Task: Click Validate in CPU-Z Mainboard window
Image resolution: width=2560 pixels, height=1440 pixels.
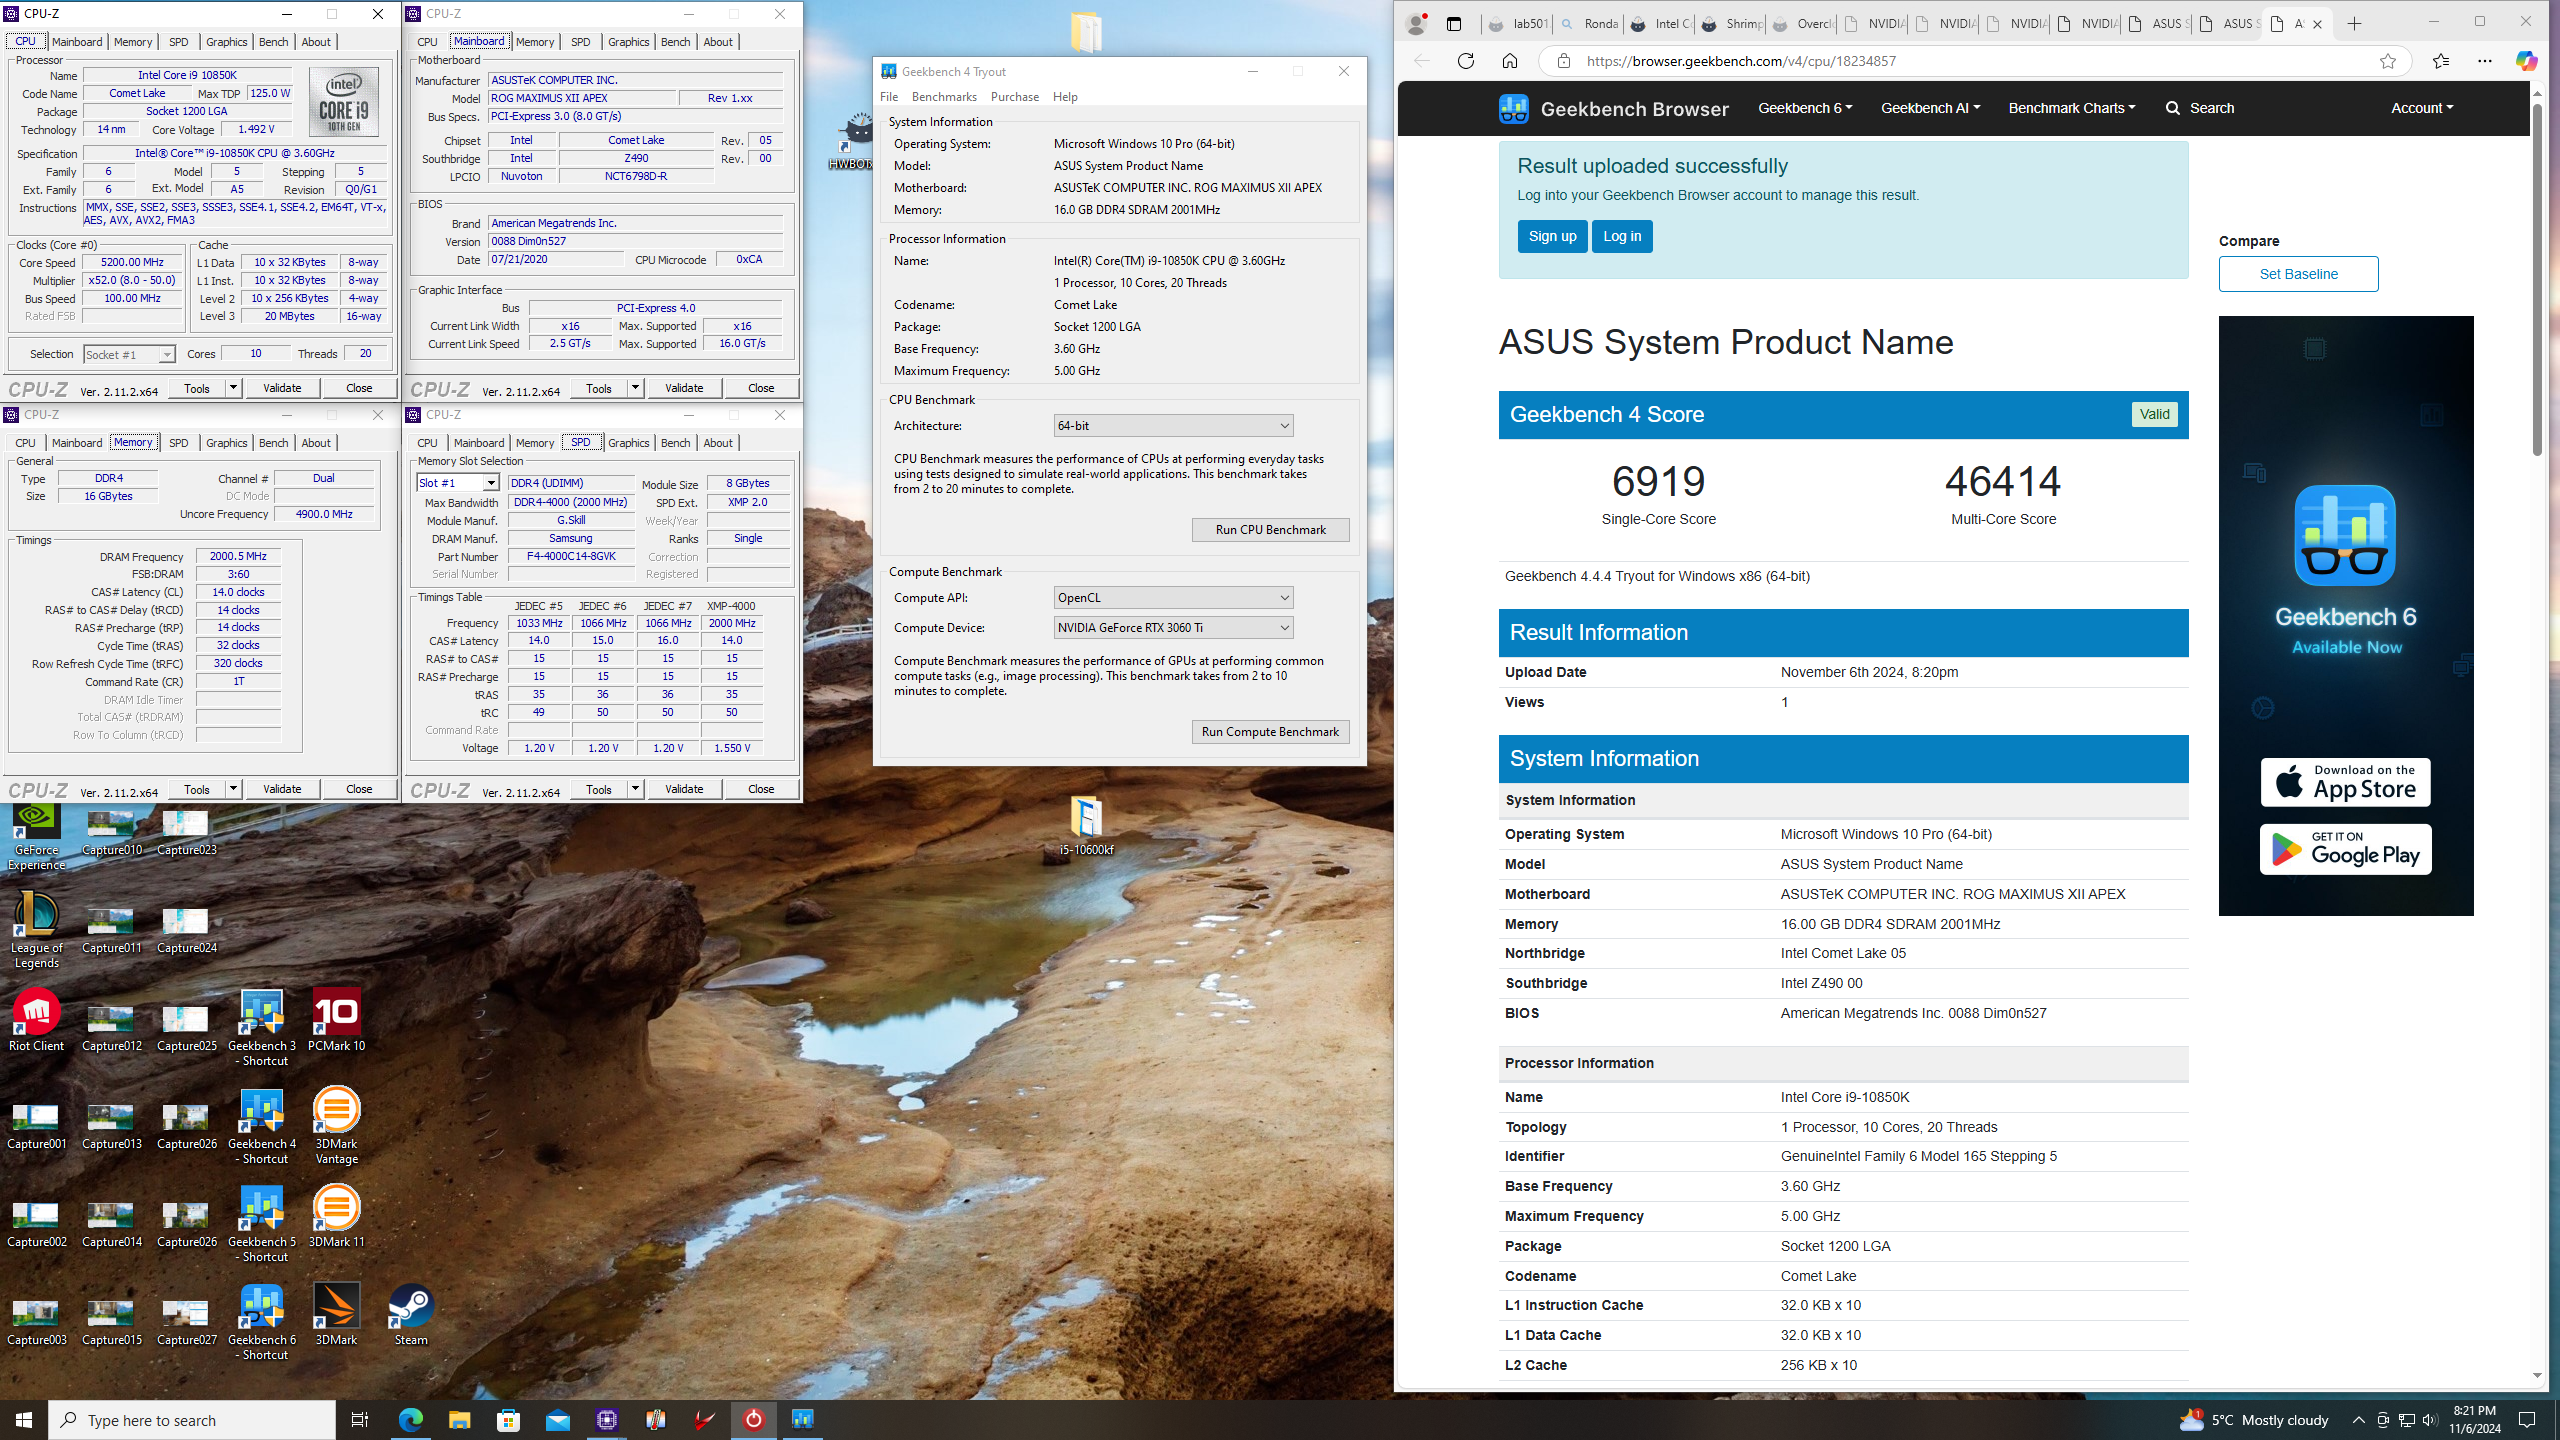Action: pyautogui.click(x=684, y=388)
